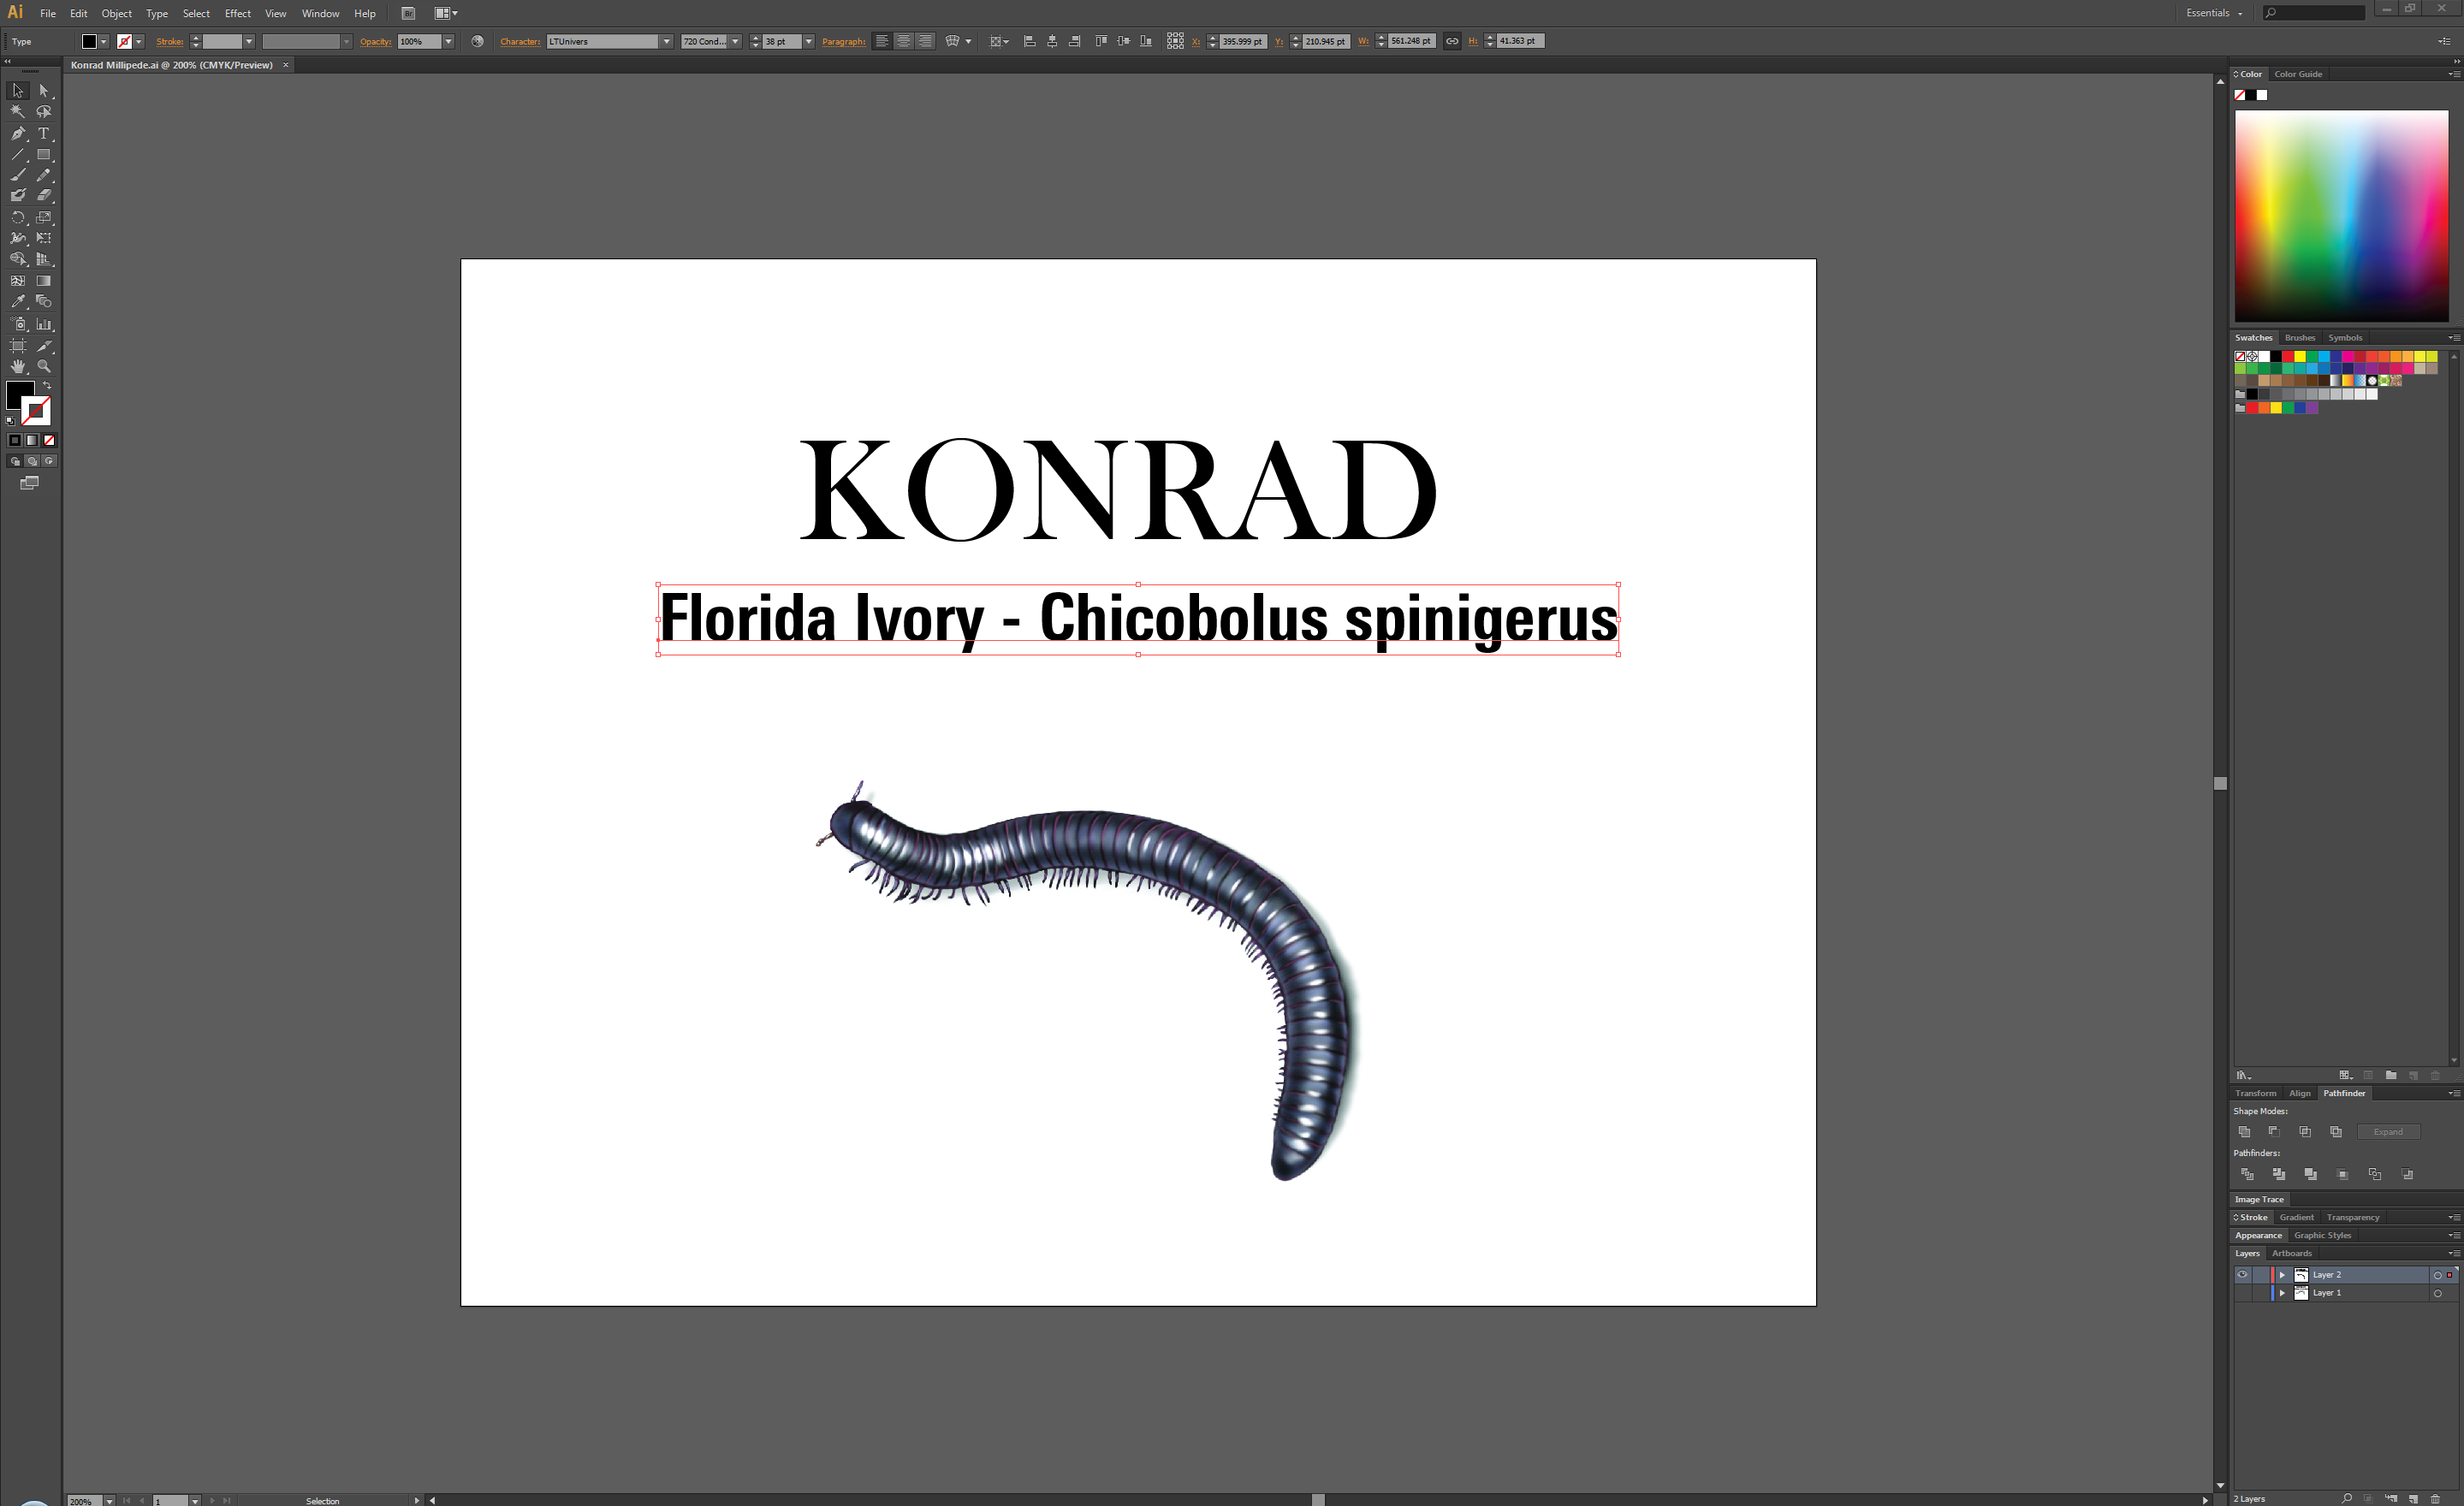Select the Free Transform tool

pos(44,238)
